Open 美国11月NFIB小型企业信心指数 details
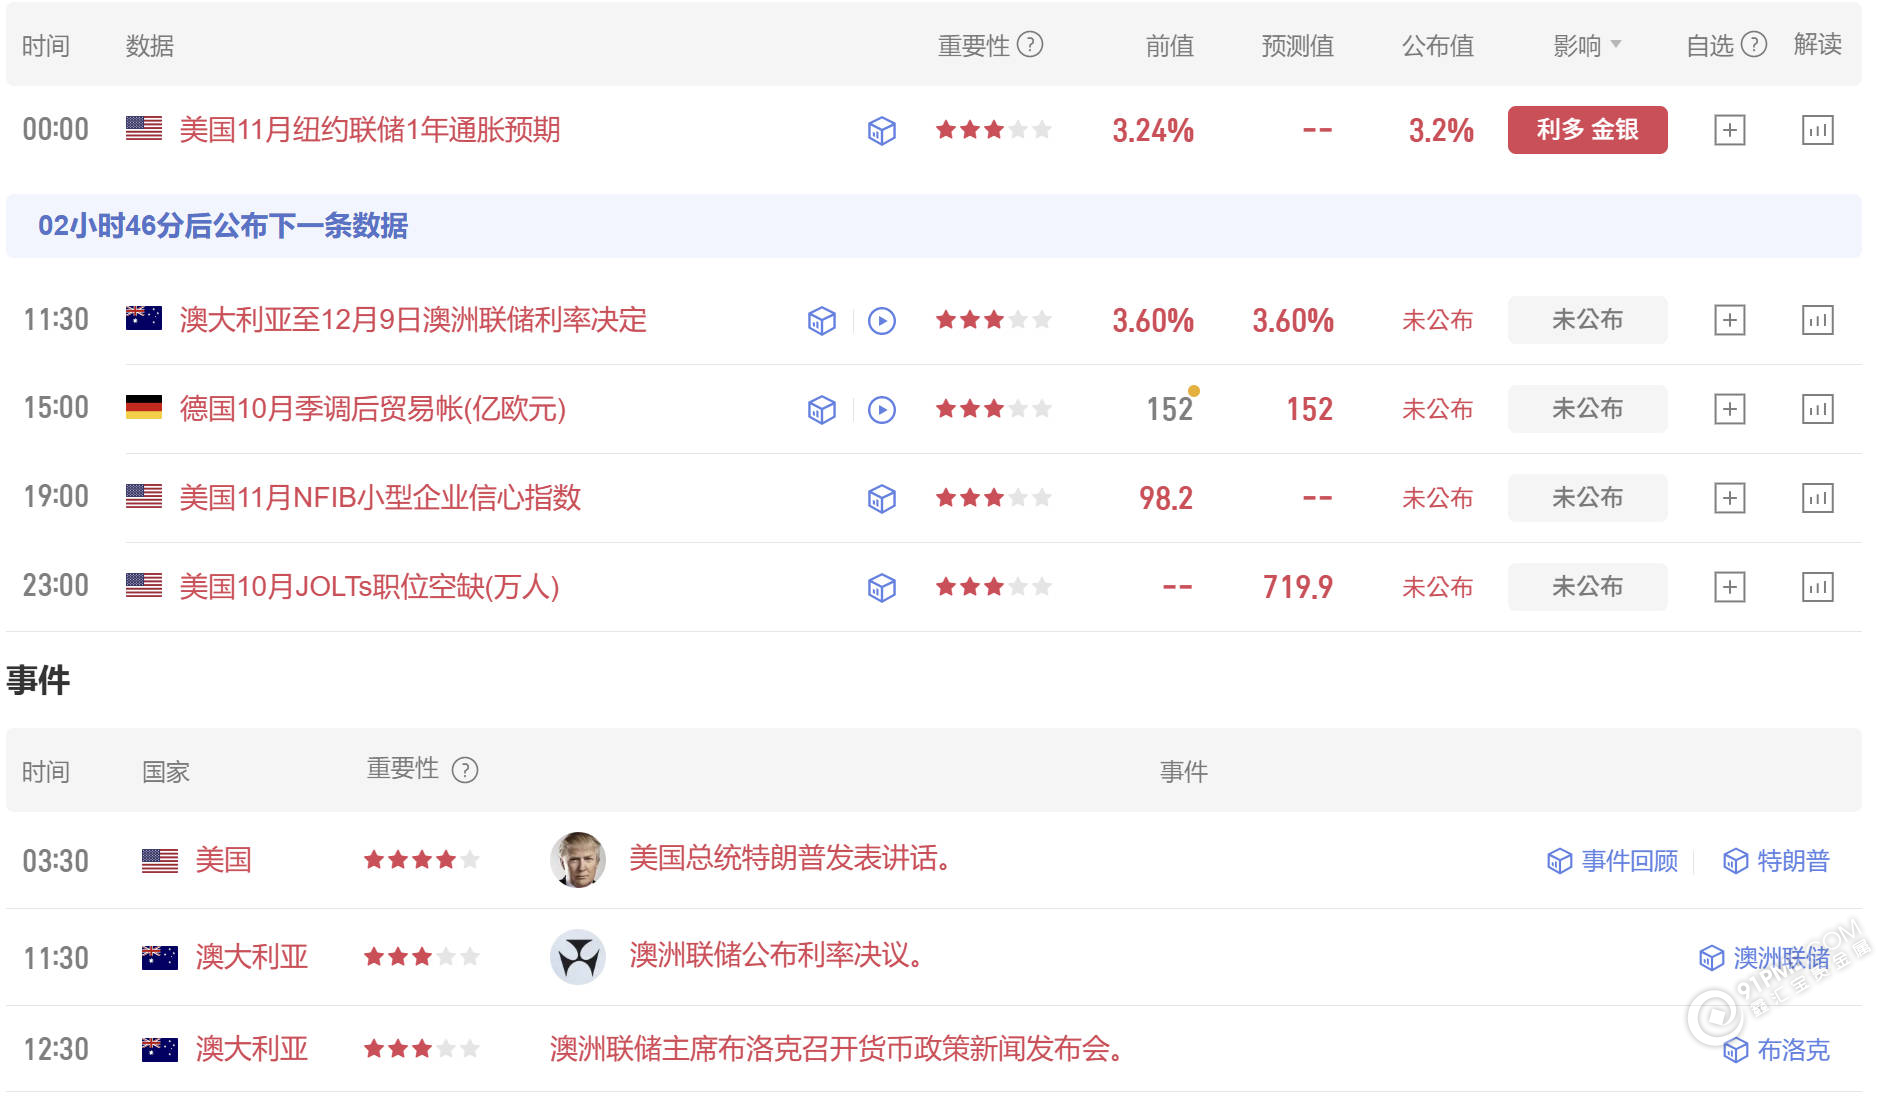The width and height of the screenshot is (1889, 1102). (380, 497)
